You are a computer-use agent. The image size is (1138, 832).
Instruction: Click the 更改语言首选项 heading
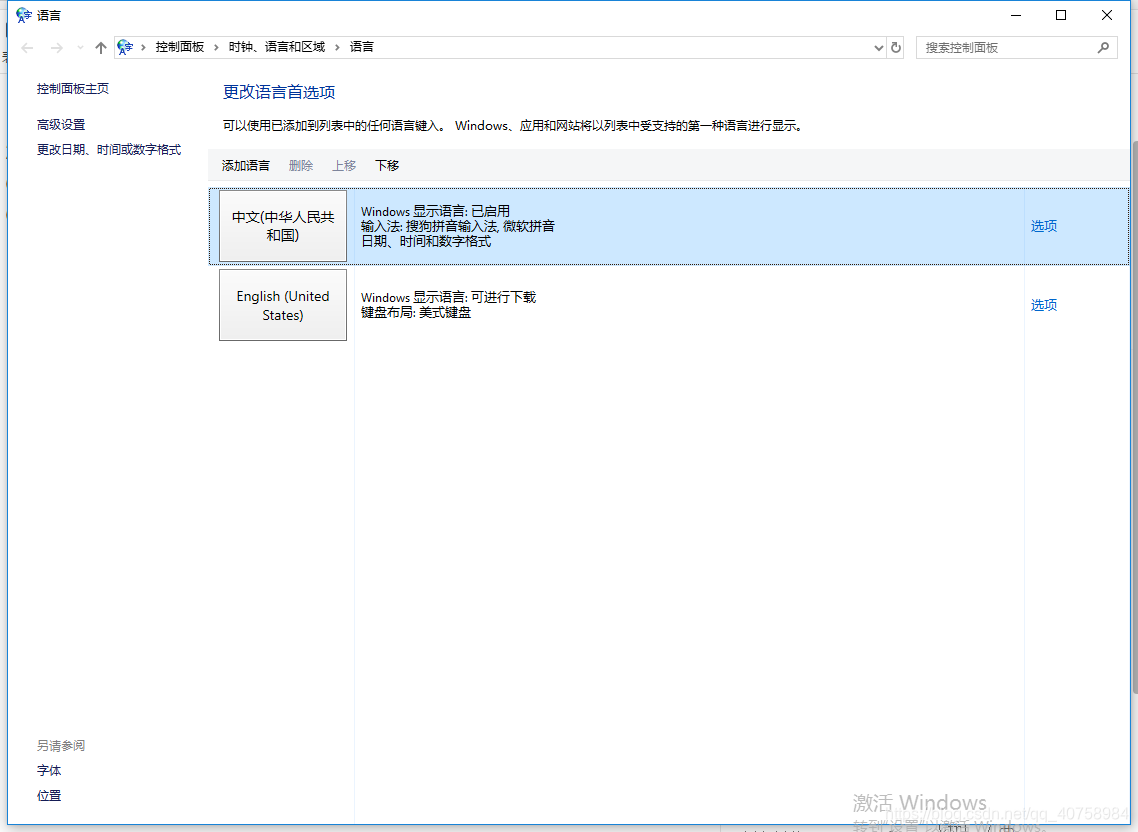(279, 92)
